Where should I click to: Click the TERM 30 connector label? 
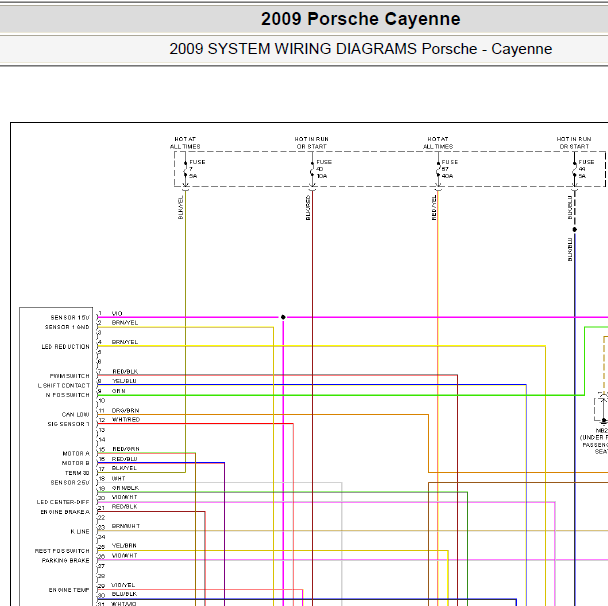coord(77,473)
